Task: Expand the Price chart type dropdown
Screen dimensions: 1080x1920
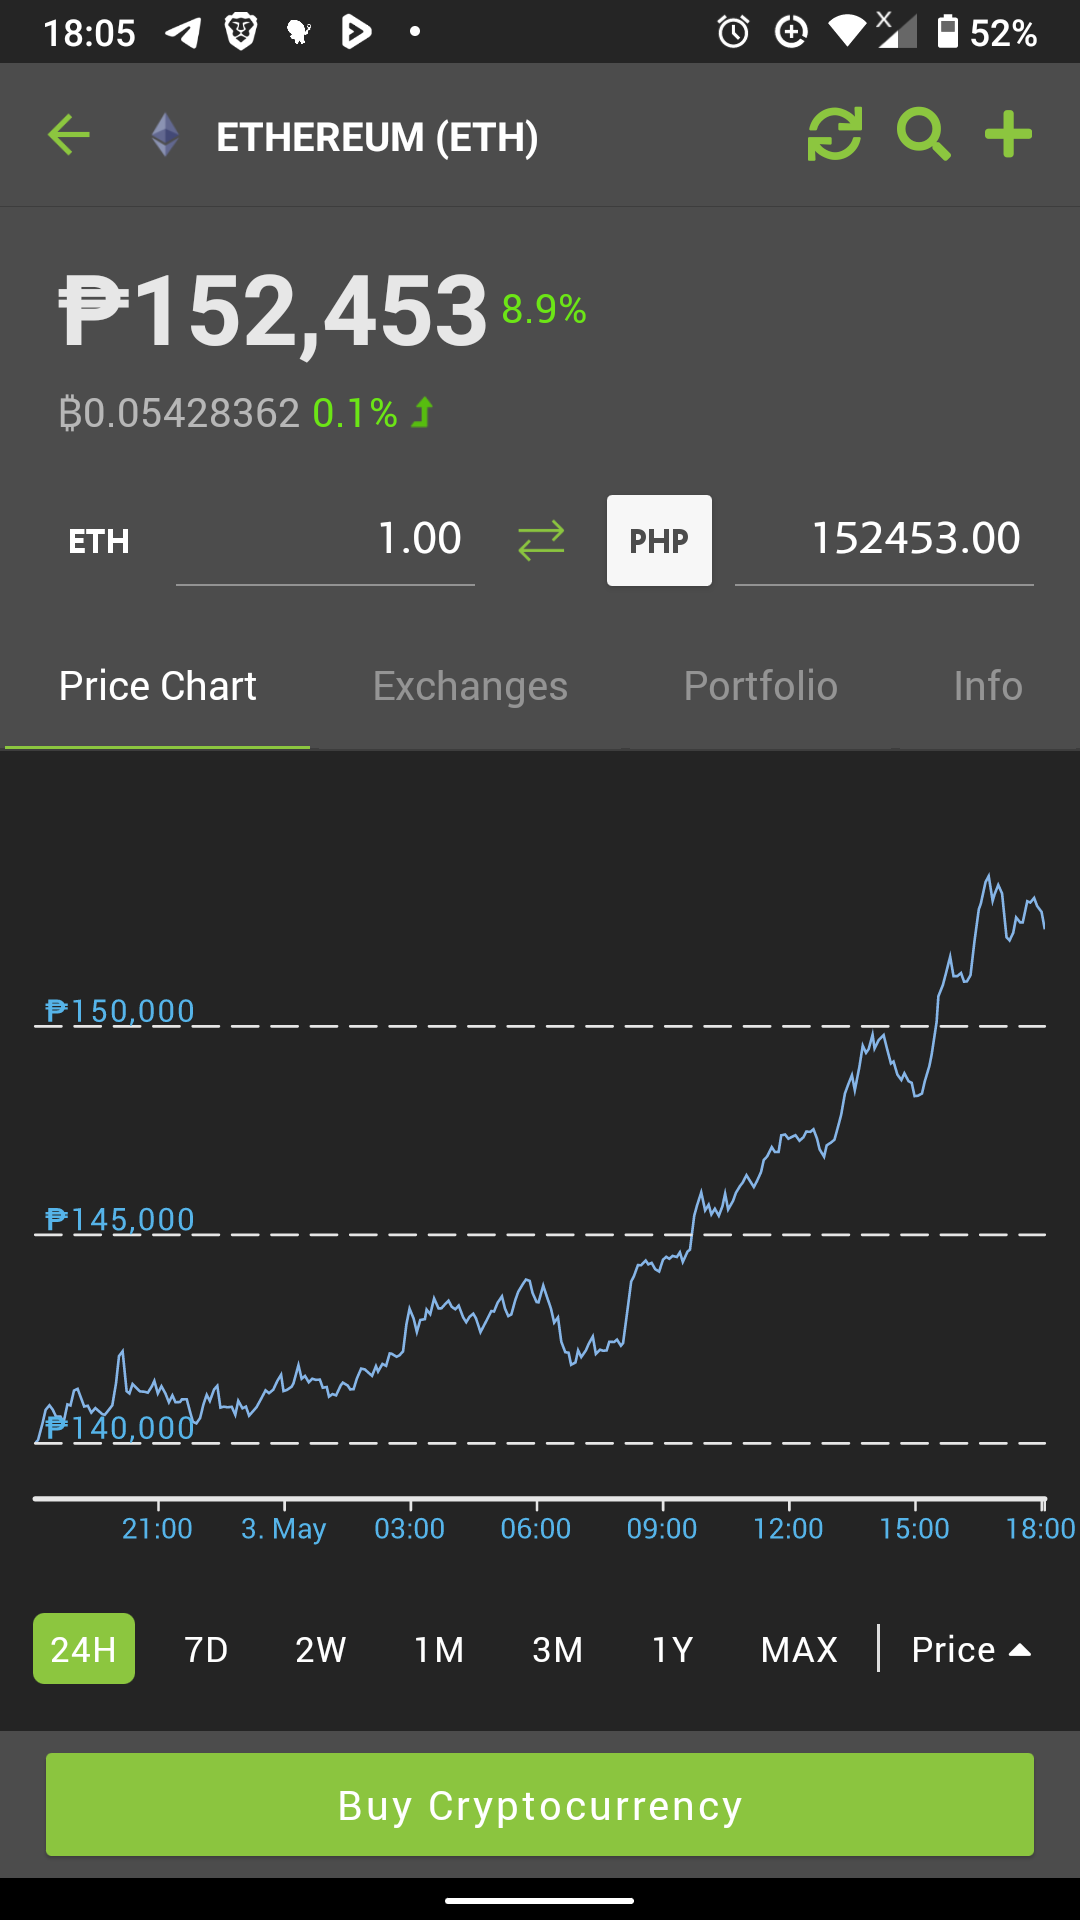Action: click(x=971, y=1649)
